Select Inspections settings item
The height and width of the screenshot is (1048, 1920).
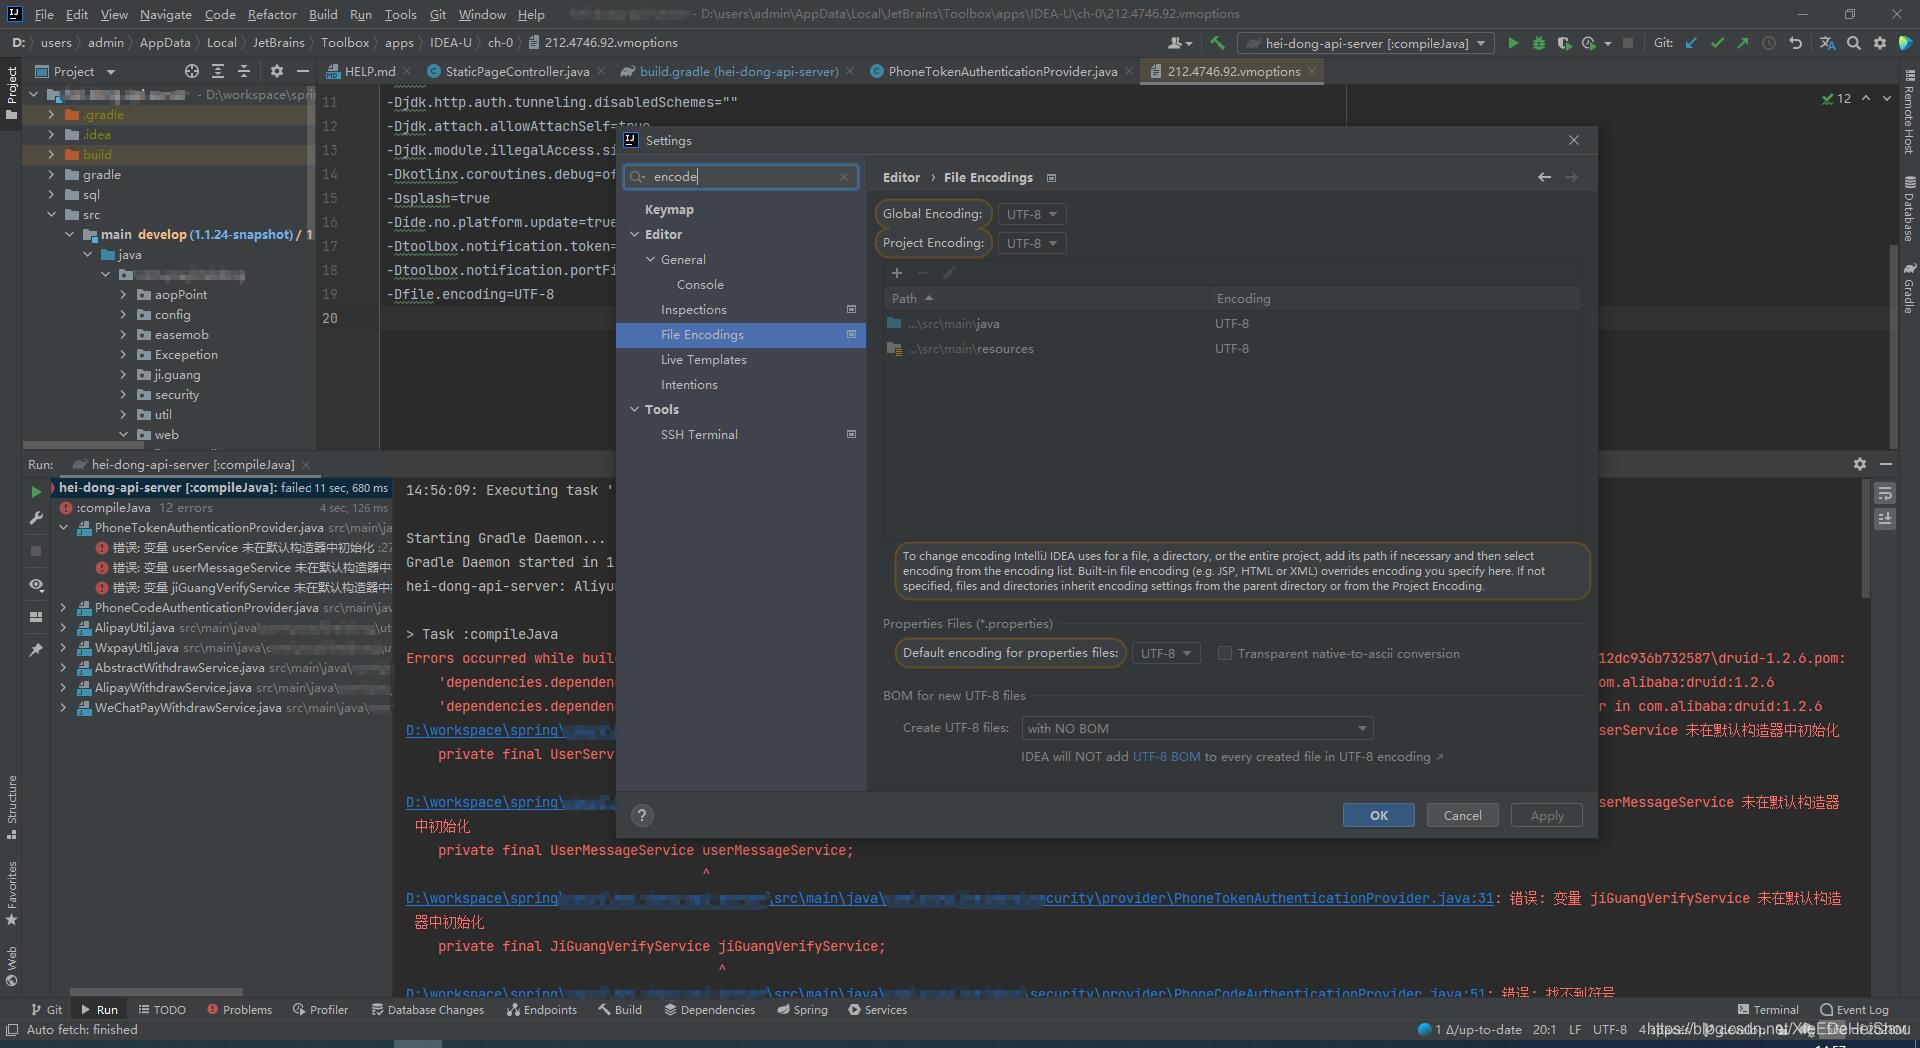coord(741,309)
